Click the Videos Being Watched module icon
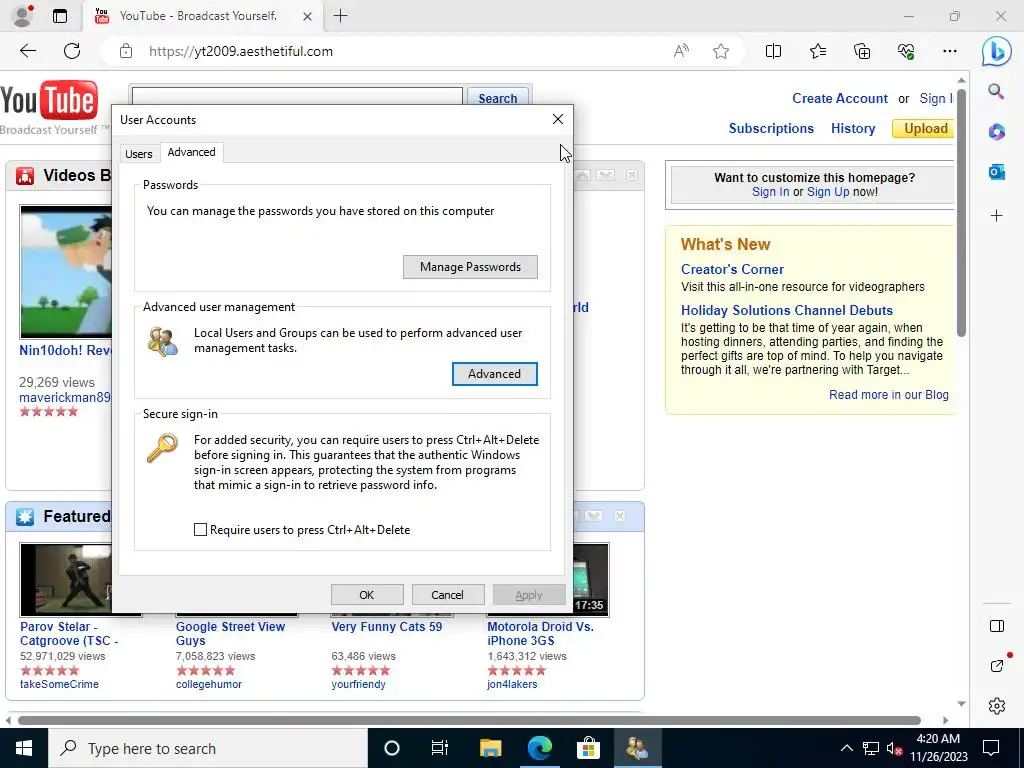Viewport: 1024px width, 768px height. pos(25,176)
